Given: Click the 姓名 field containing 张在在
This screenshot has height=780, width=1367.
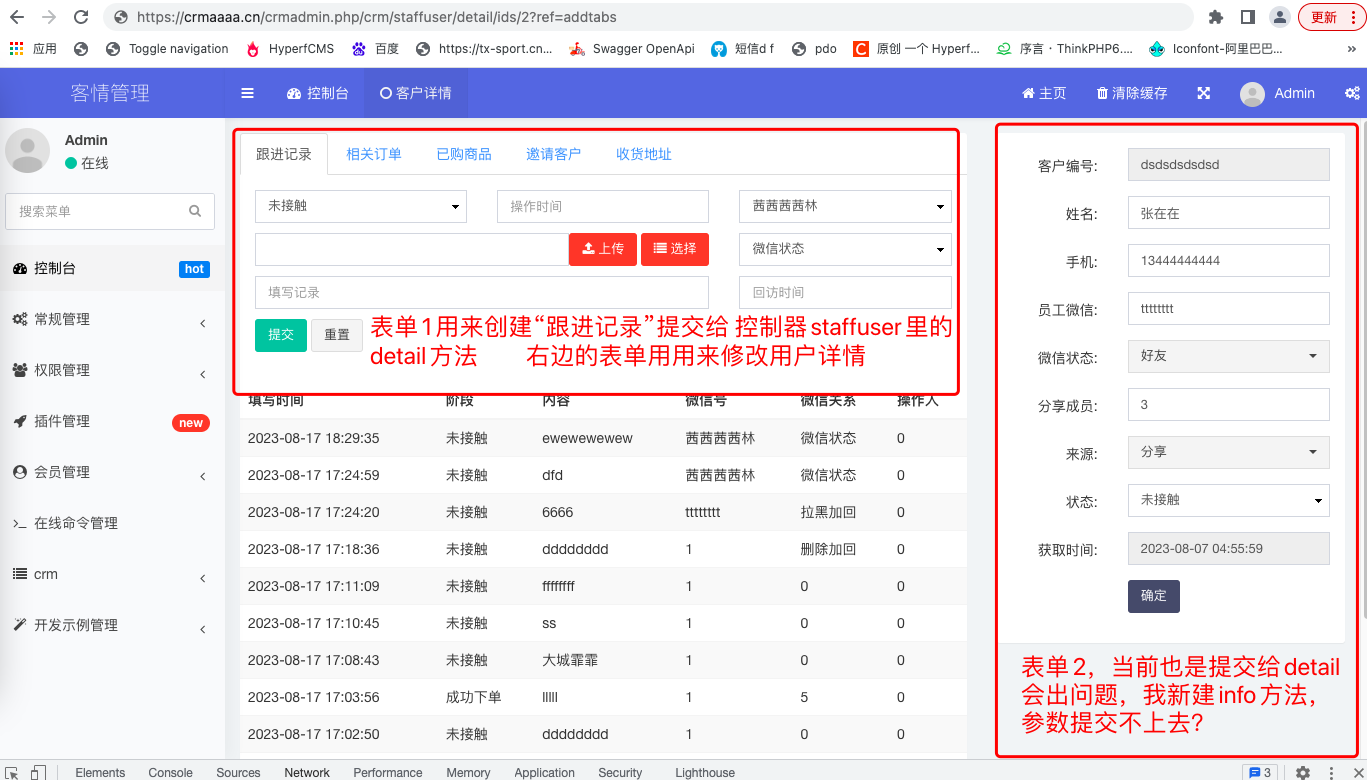Looking at the screenshot, I should [1229, 213].
